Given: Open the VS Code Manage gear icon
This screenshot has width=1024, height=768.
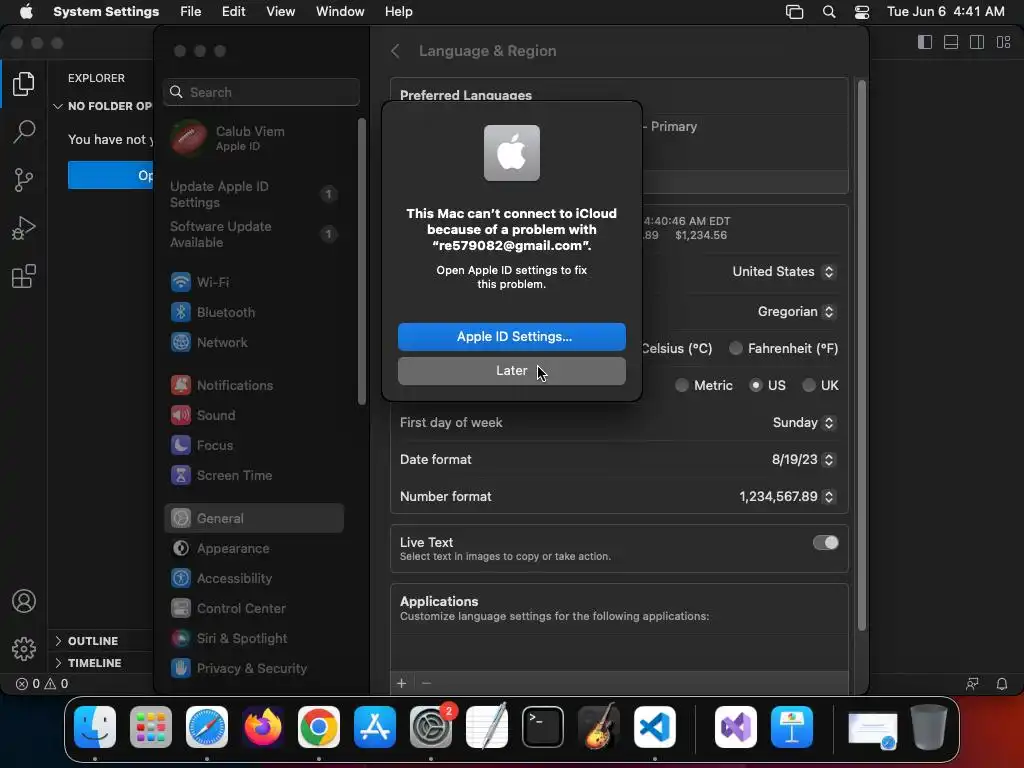Looking at the screenshot, I should (24, 648).
